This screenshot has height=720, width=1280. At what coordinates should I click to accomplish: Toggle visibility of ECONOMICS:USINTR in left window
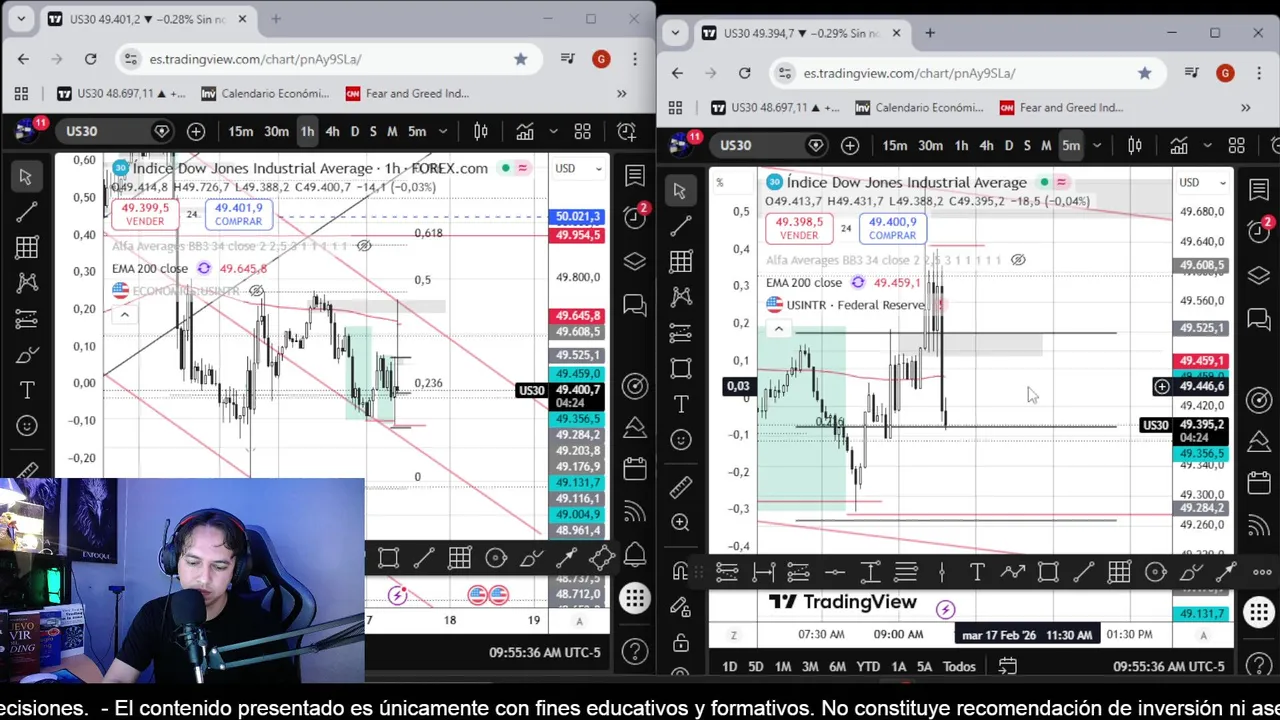pos(257,291)
